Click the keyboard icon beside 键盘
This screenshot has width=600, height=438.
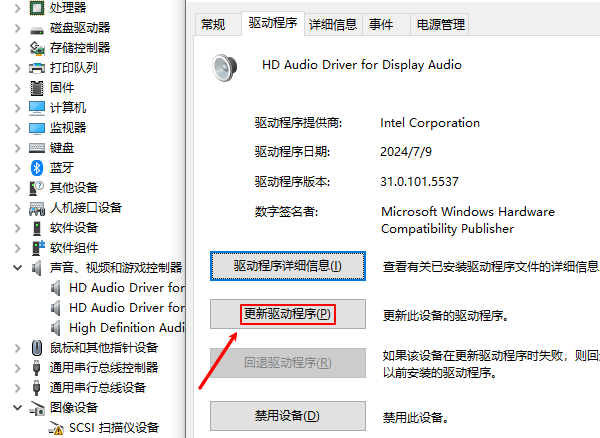tap(37, 147)
